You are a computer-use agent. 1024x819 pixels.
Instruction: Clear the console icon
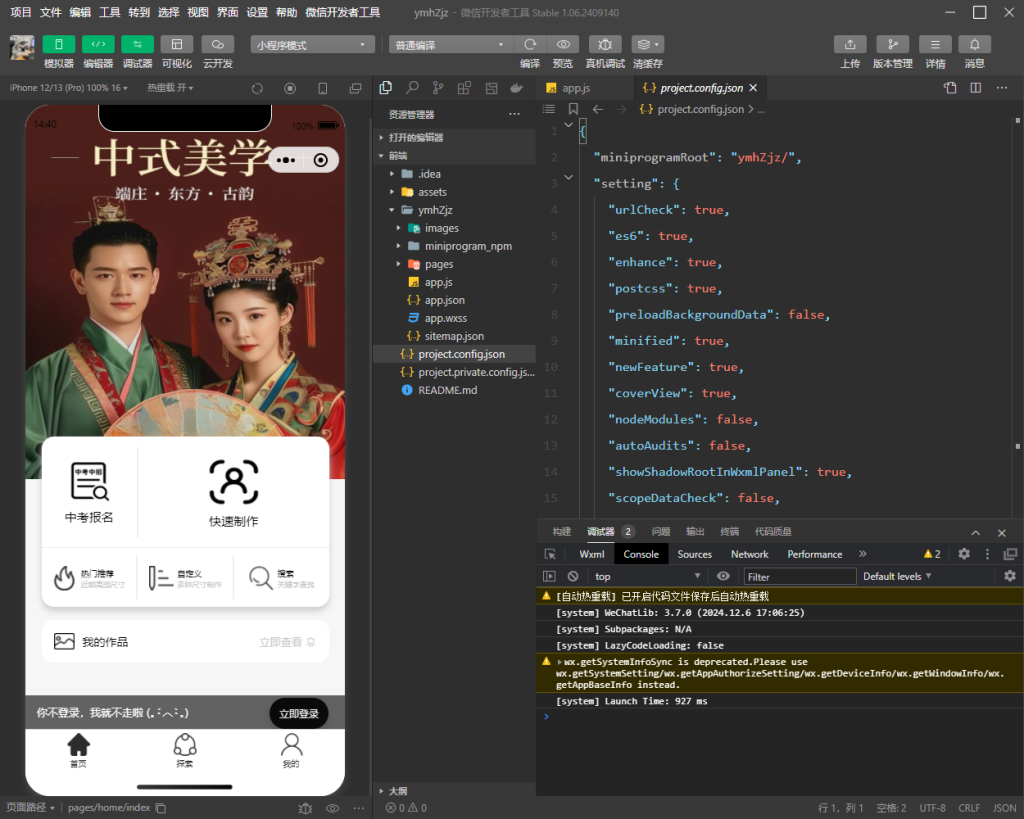[x=573, y=576]
